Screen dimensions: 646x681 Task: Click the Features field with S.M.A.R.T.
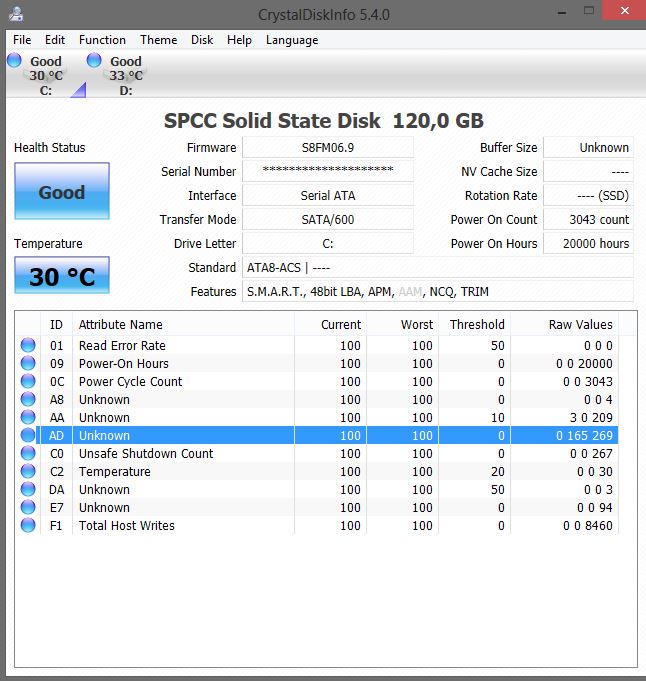(x=438, y=291)
